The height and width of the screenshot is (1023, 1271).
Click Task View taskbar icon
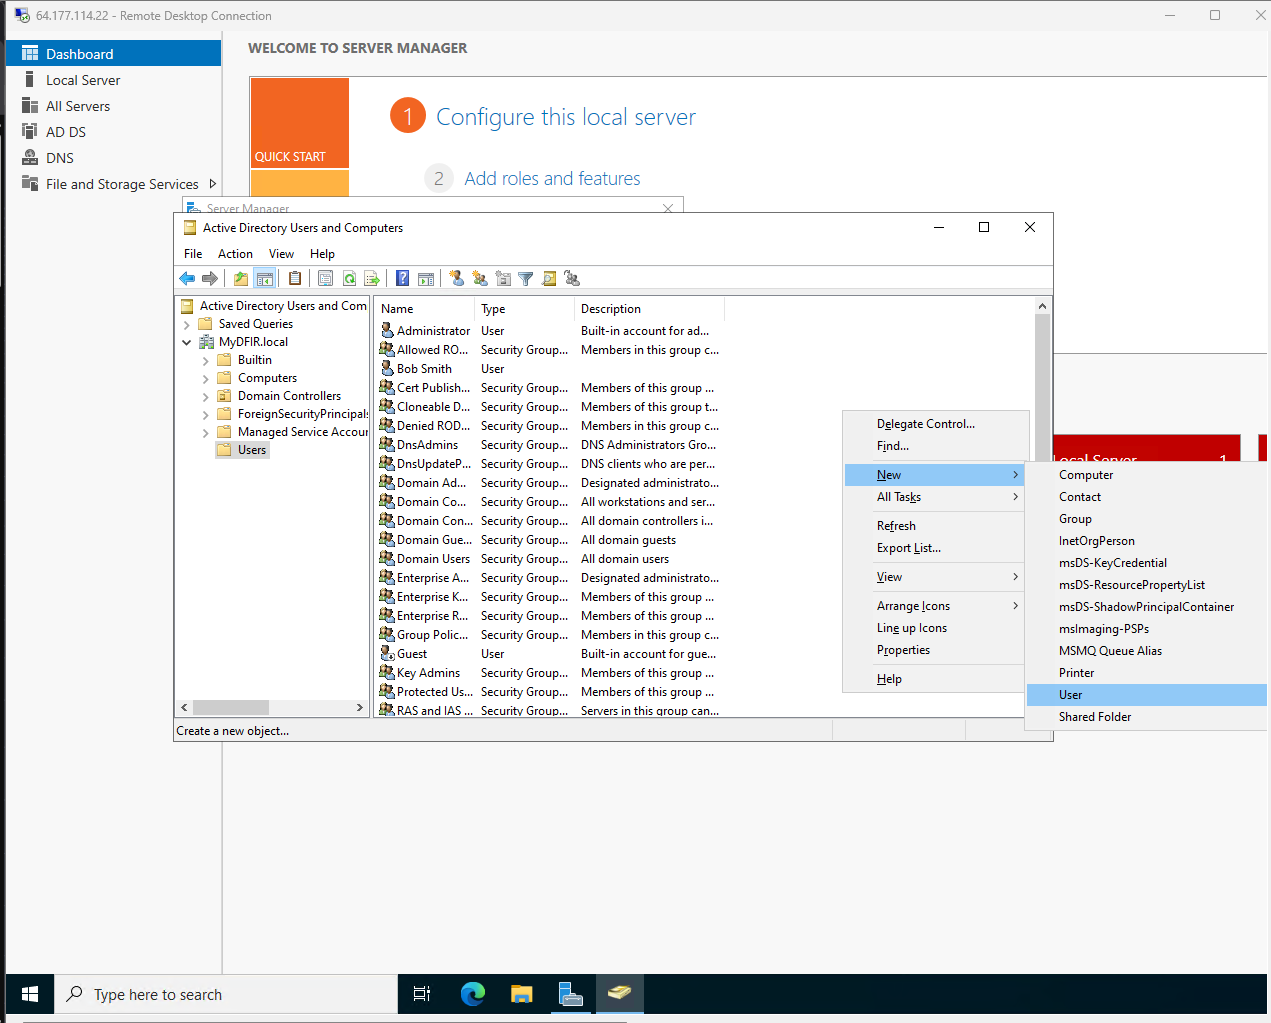(422, 994)
